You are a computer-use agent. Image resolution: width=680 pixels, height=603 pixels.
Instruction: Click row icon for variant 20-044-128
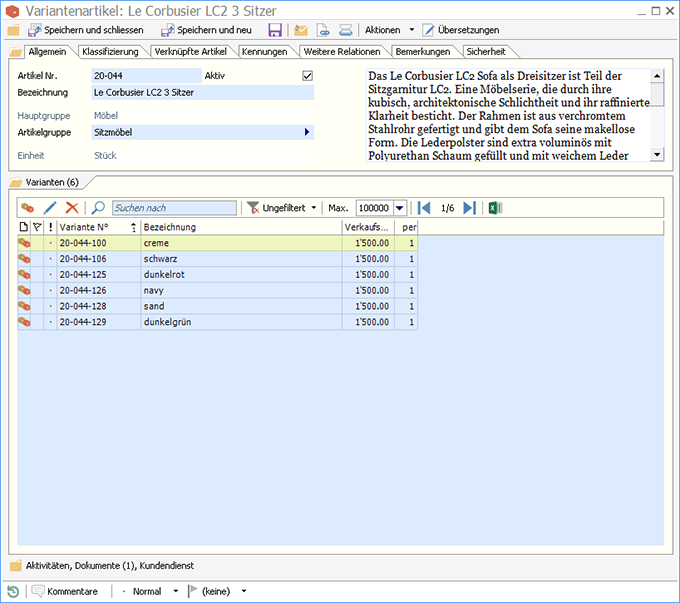pos(24,306)
